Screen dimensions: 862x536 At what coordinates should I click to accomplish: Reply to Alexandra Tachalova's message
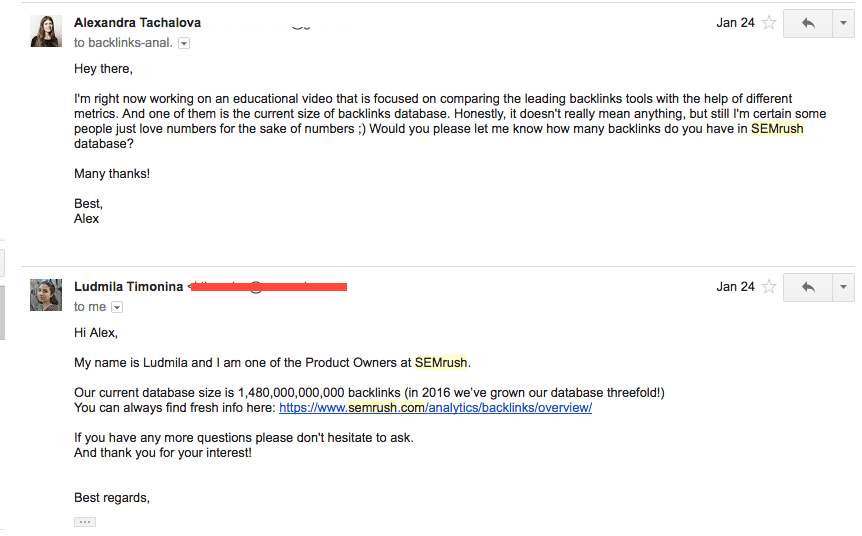pos(808,23)
